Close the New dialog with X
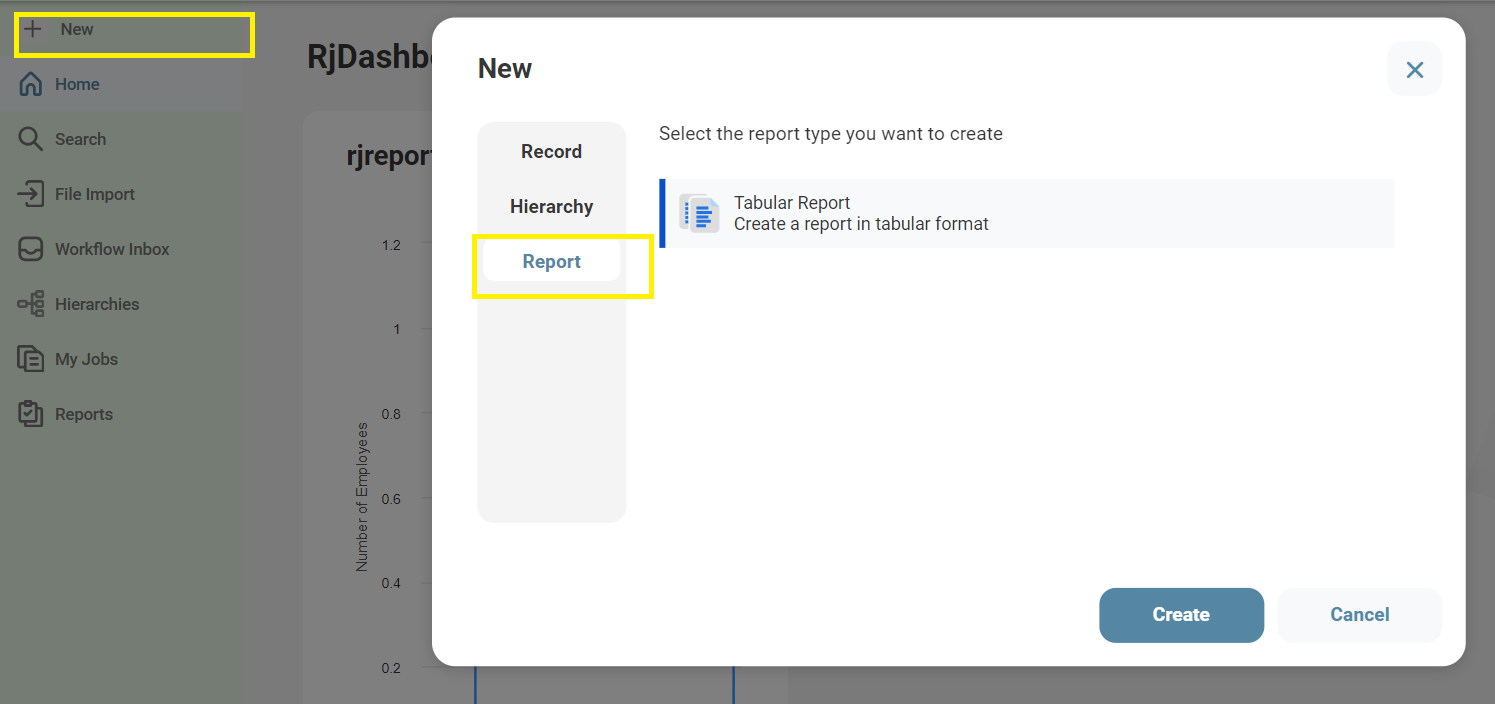Viewport: 1495px width, 704px height. (1414, 69)
